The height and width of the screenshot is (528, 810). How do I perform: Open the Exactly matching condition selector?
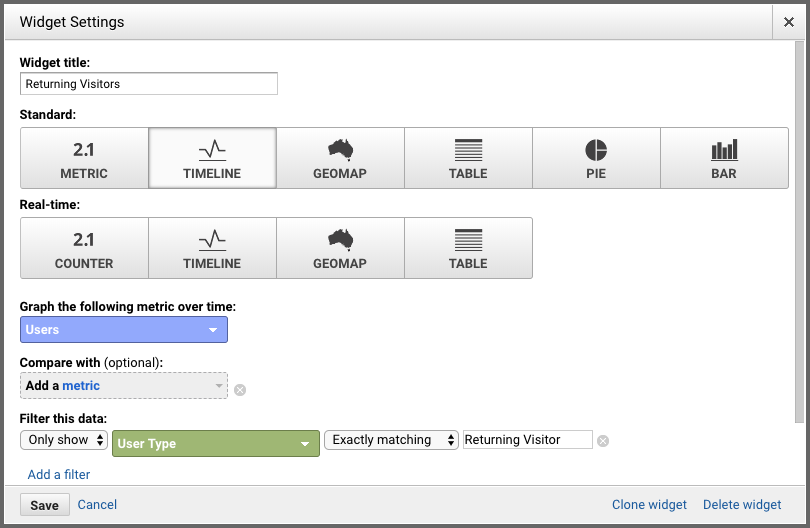click(391, 440)
